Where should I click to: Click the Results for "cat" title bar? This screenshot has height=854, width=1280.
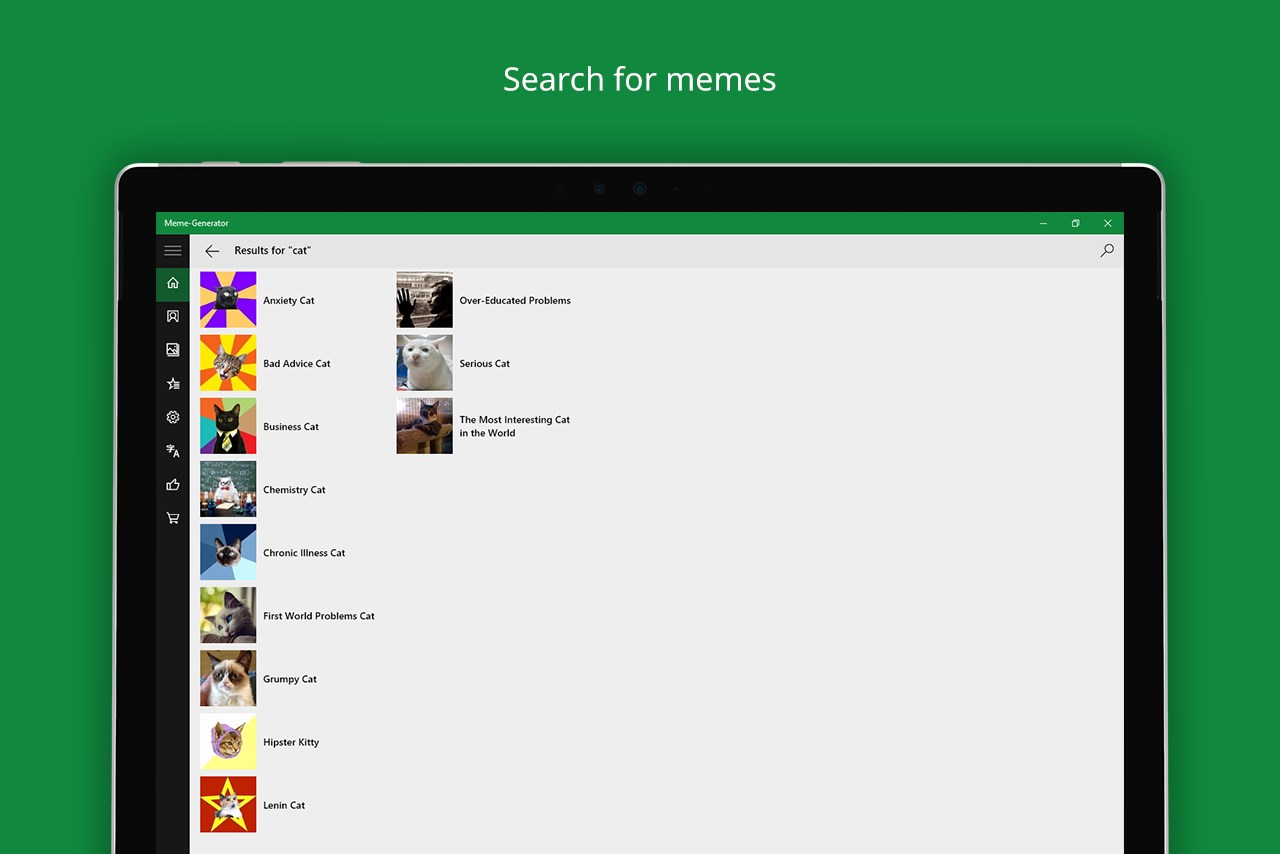click(271, 251)
